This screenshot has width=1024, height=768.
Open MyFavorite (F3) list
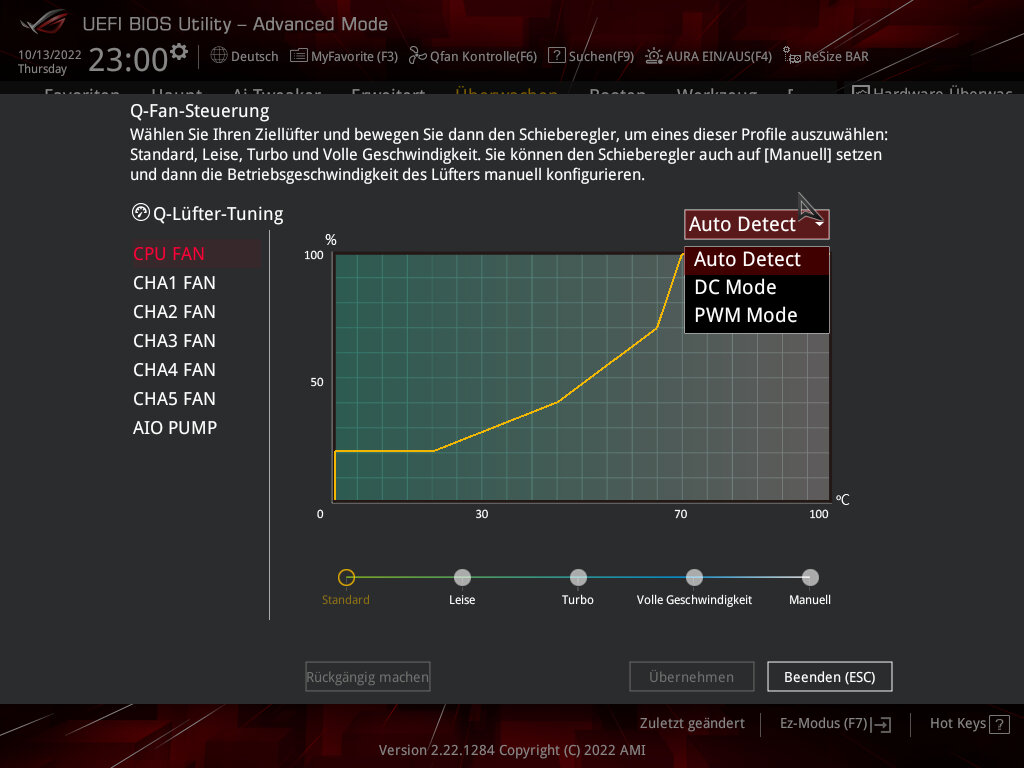(344, 56)
